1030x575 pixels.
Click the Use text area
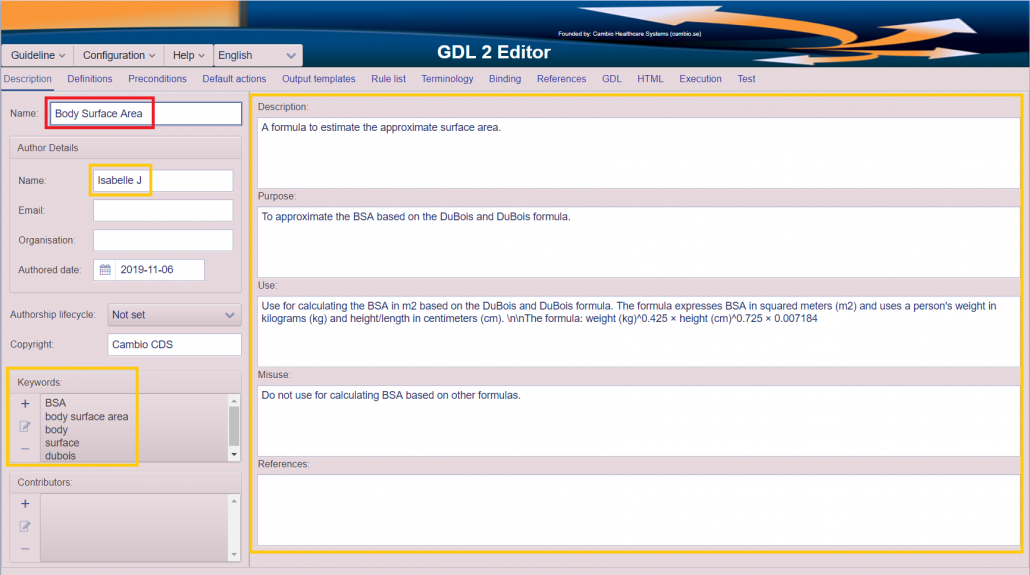638,331
